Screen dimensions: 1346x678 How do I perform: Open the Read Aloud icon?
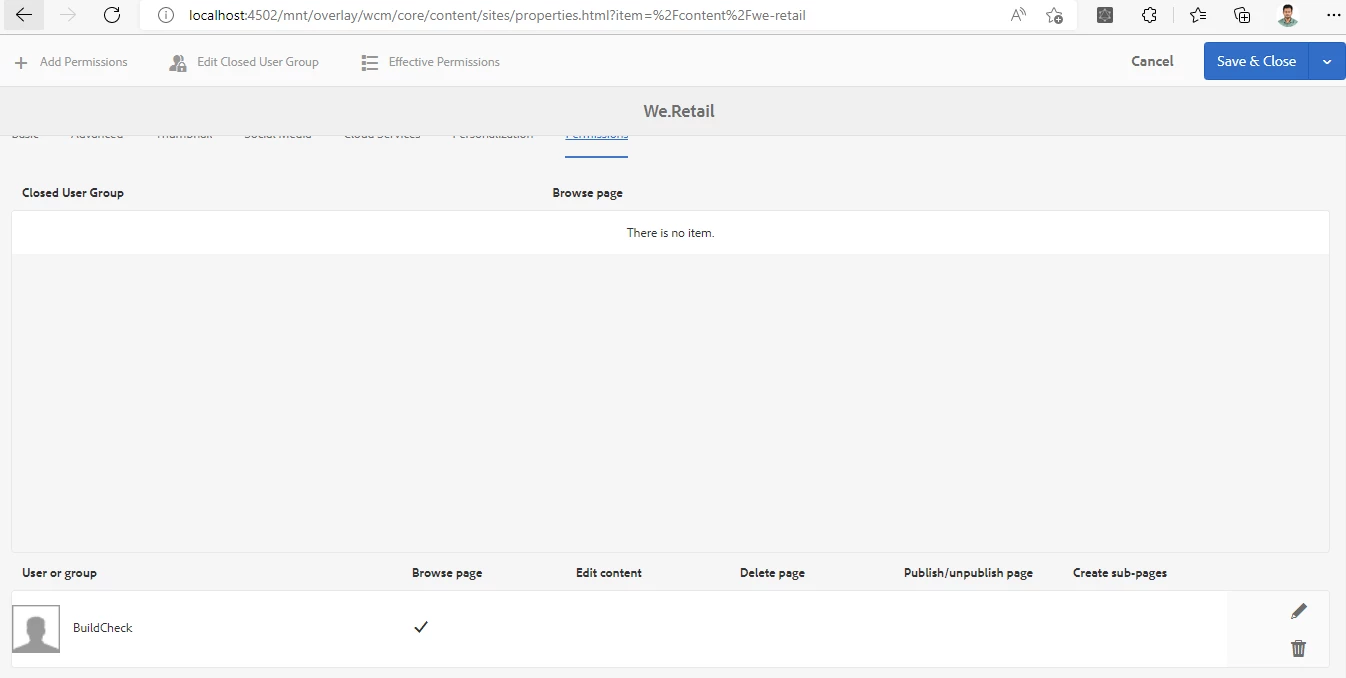1018,15
